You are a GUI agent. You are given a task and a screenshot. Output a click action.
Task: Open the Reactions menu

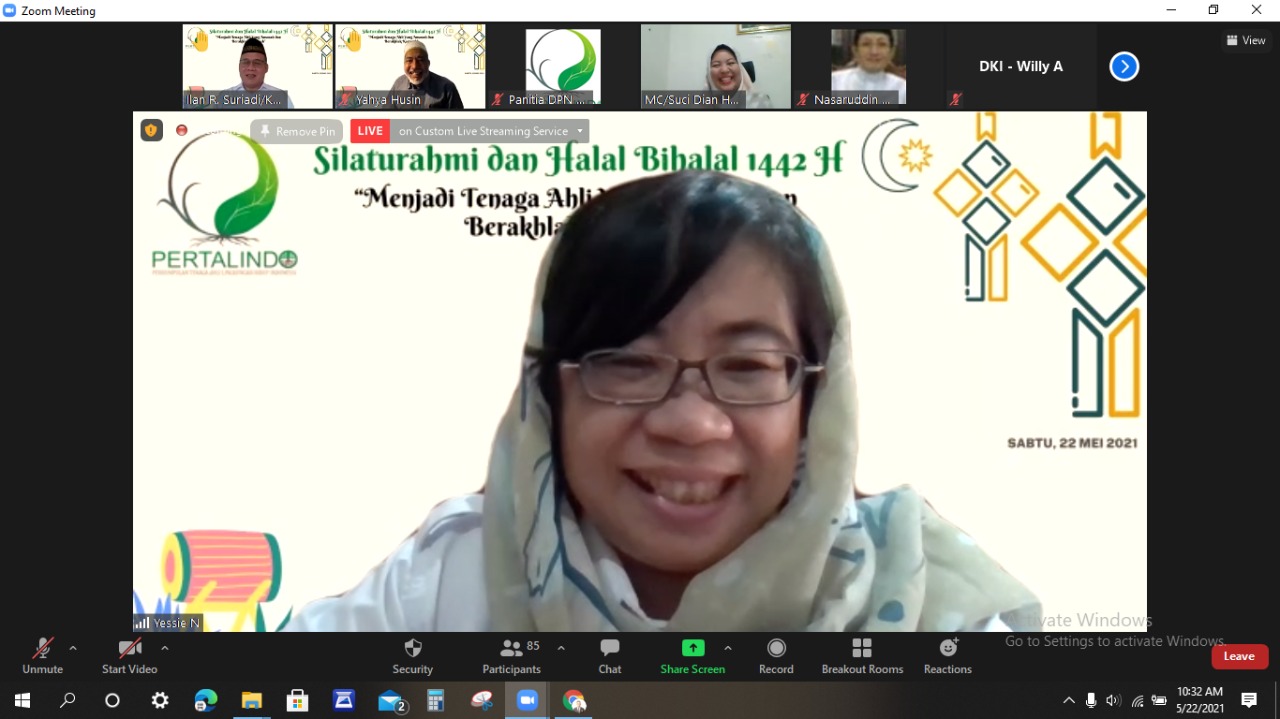pos(947,656)
